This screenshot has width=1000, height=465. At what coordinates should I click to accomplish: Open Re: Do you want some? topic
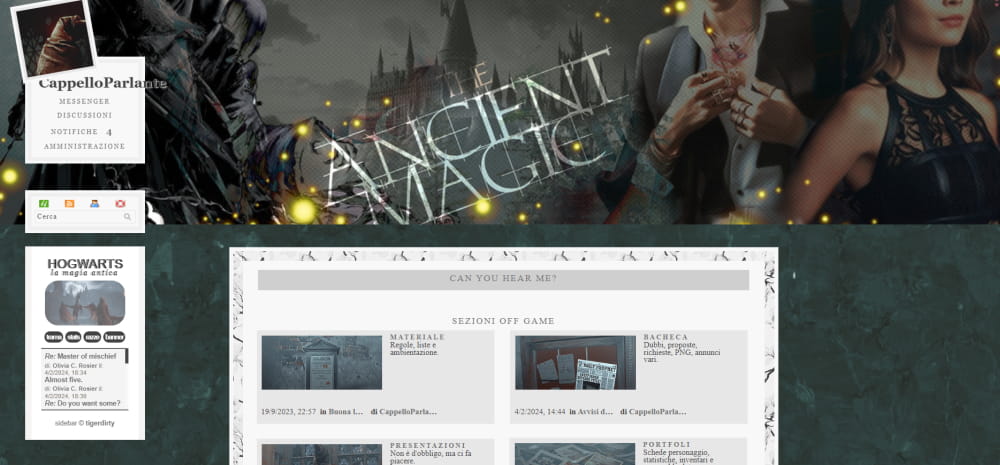pos(81,404)
